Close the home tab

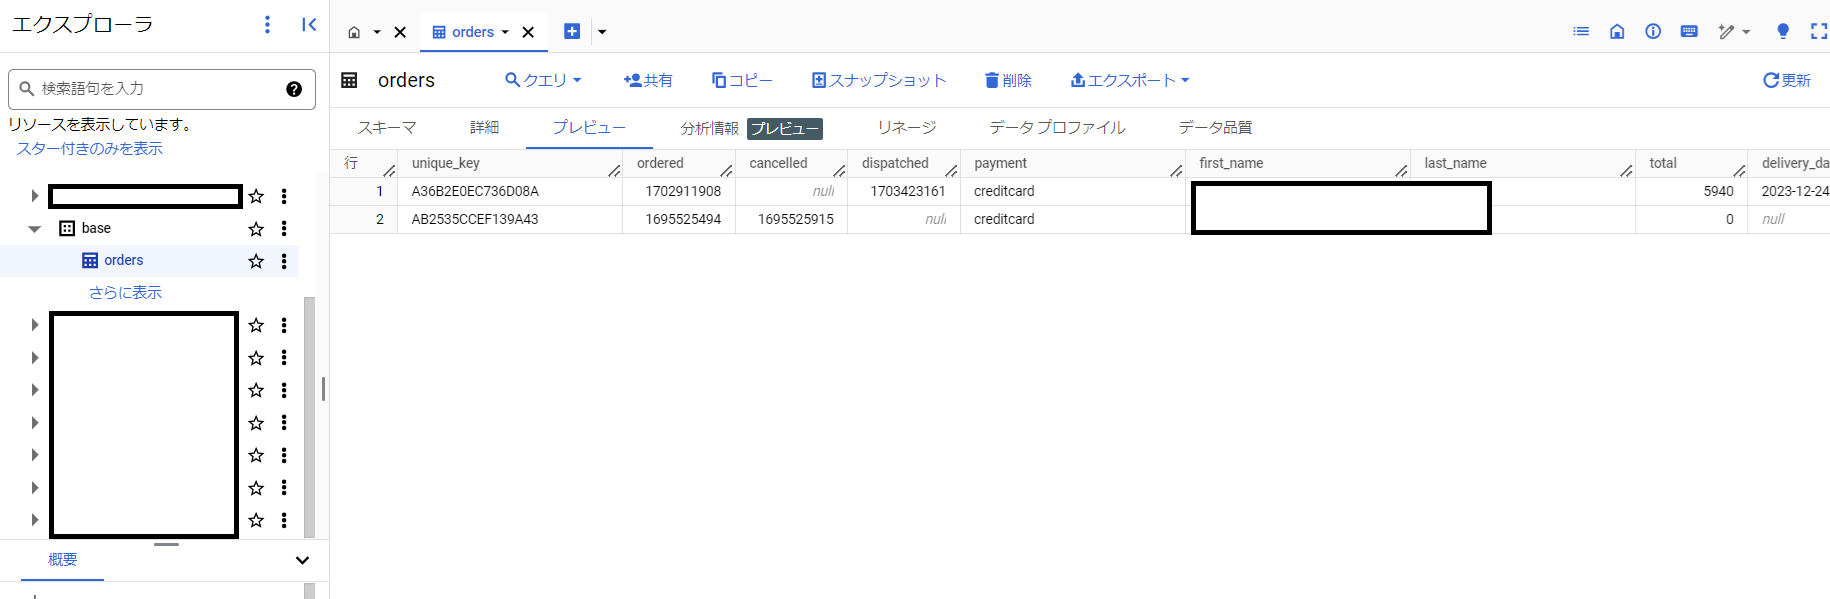pos(400,32)
